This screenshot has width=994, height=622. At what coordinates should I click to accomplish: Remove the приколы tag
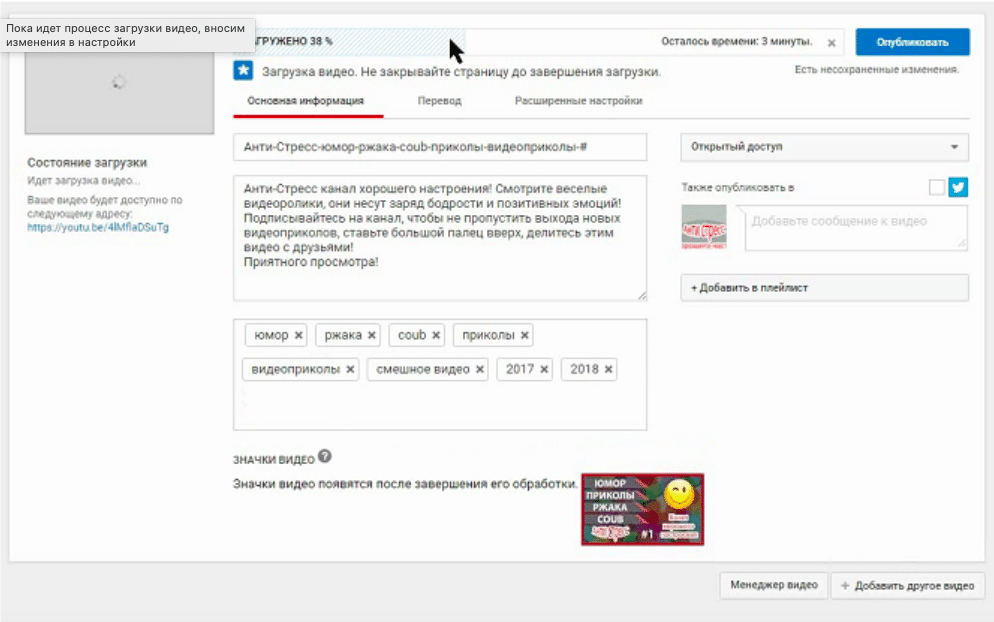(x=525, y=335)
